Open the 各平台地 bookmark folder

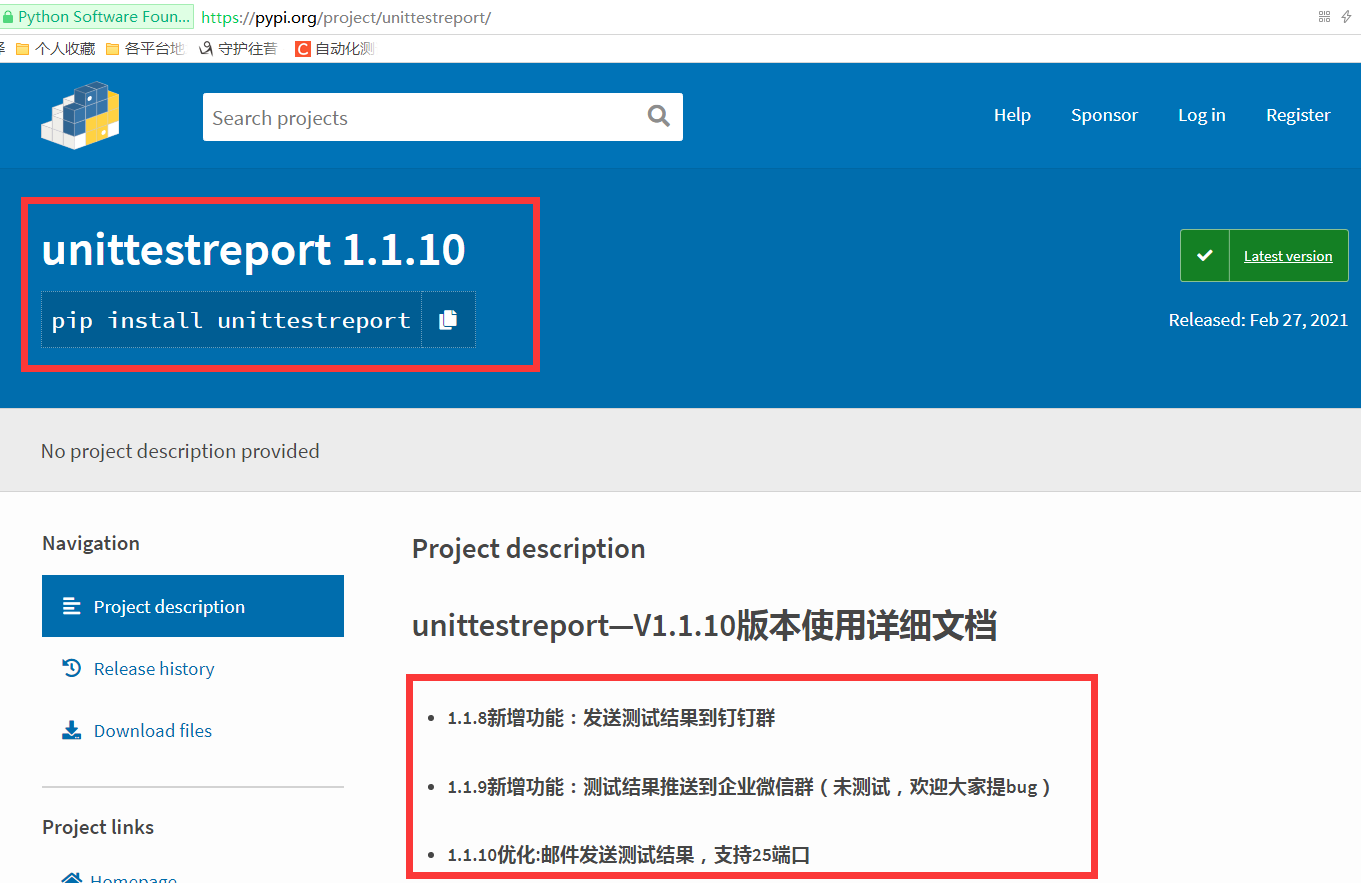pyautogui.click(x=145, y=48)
